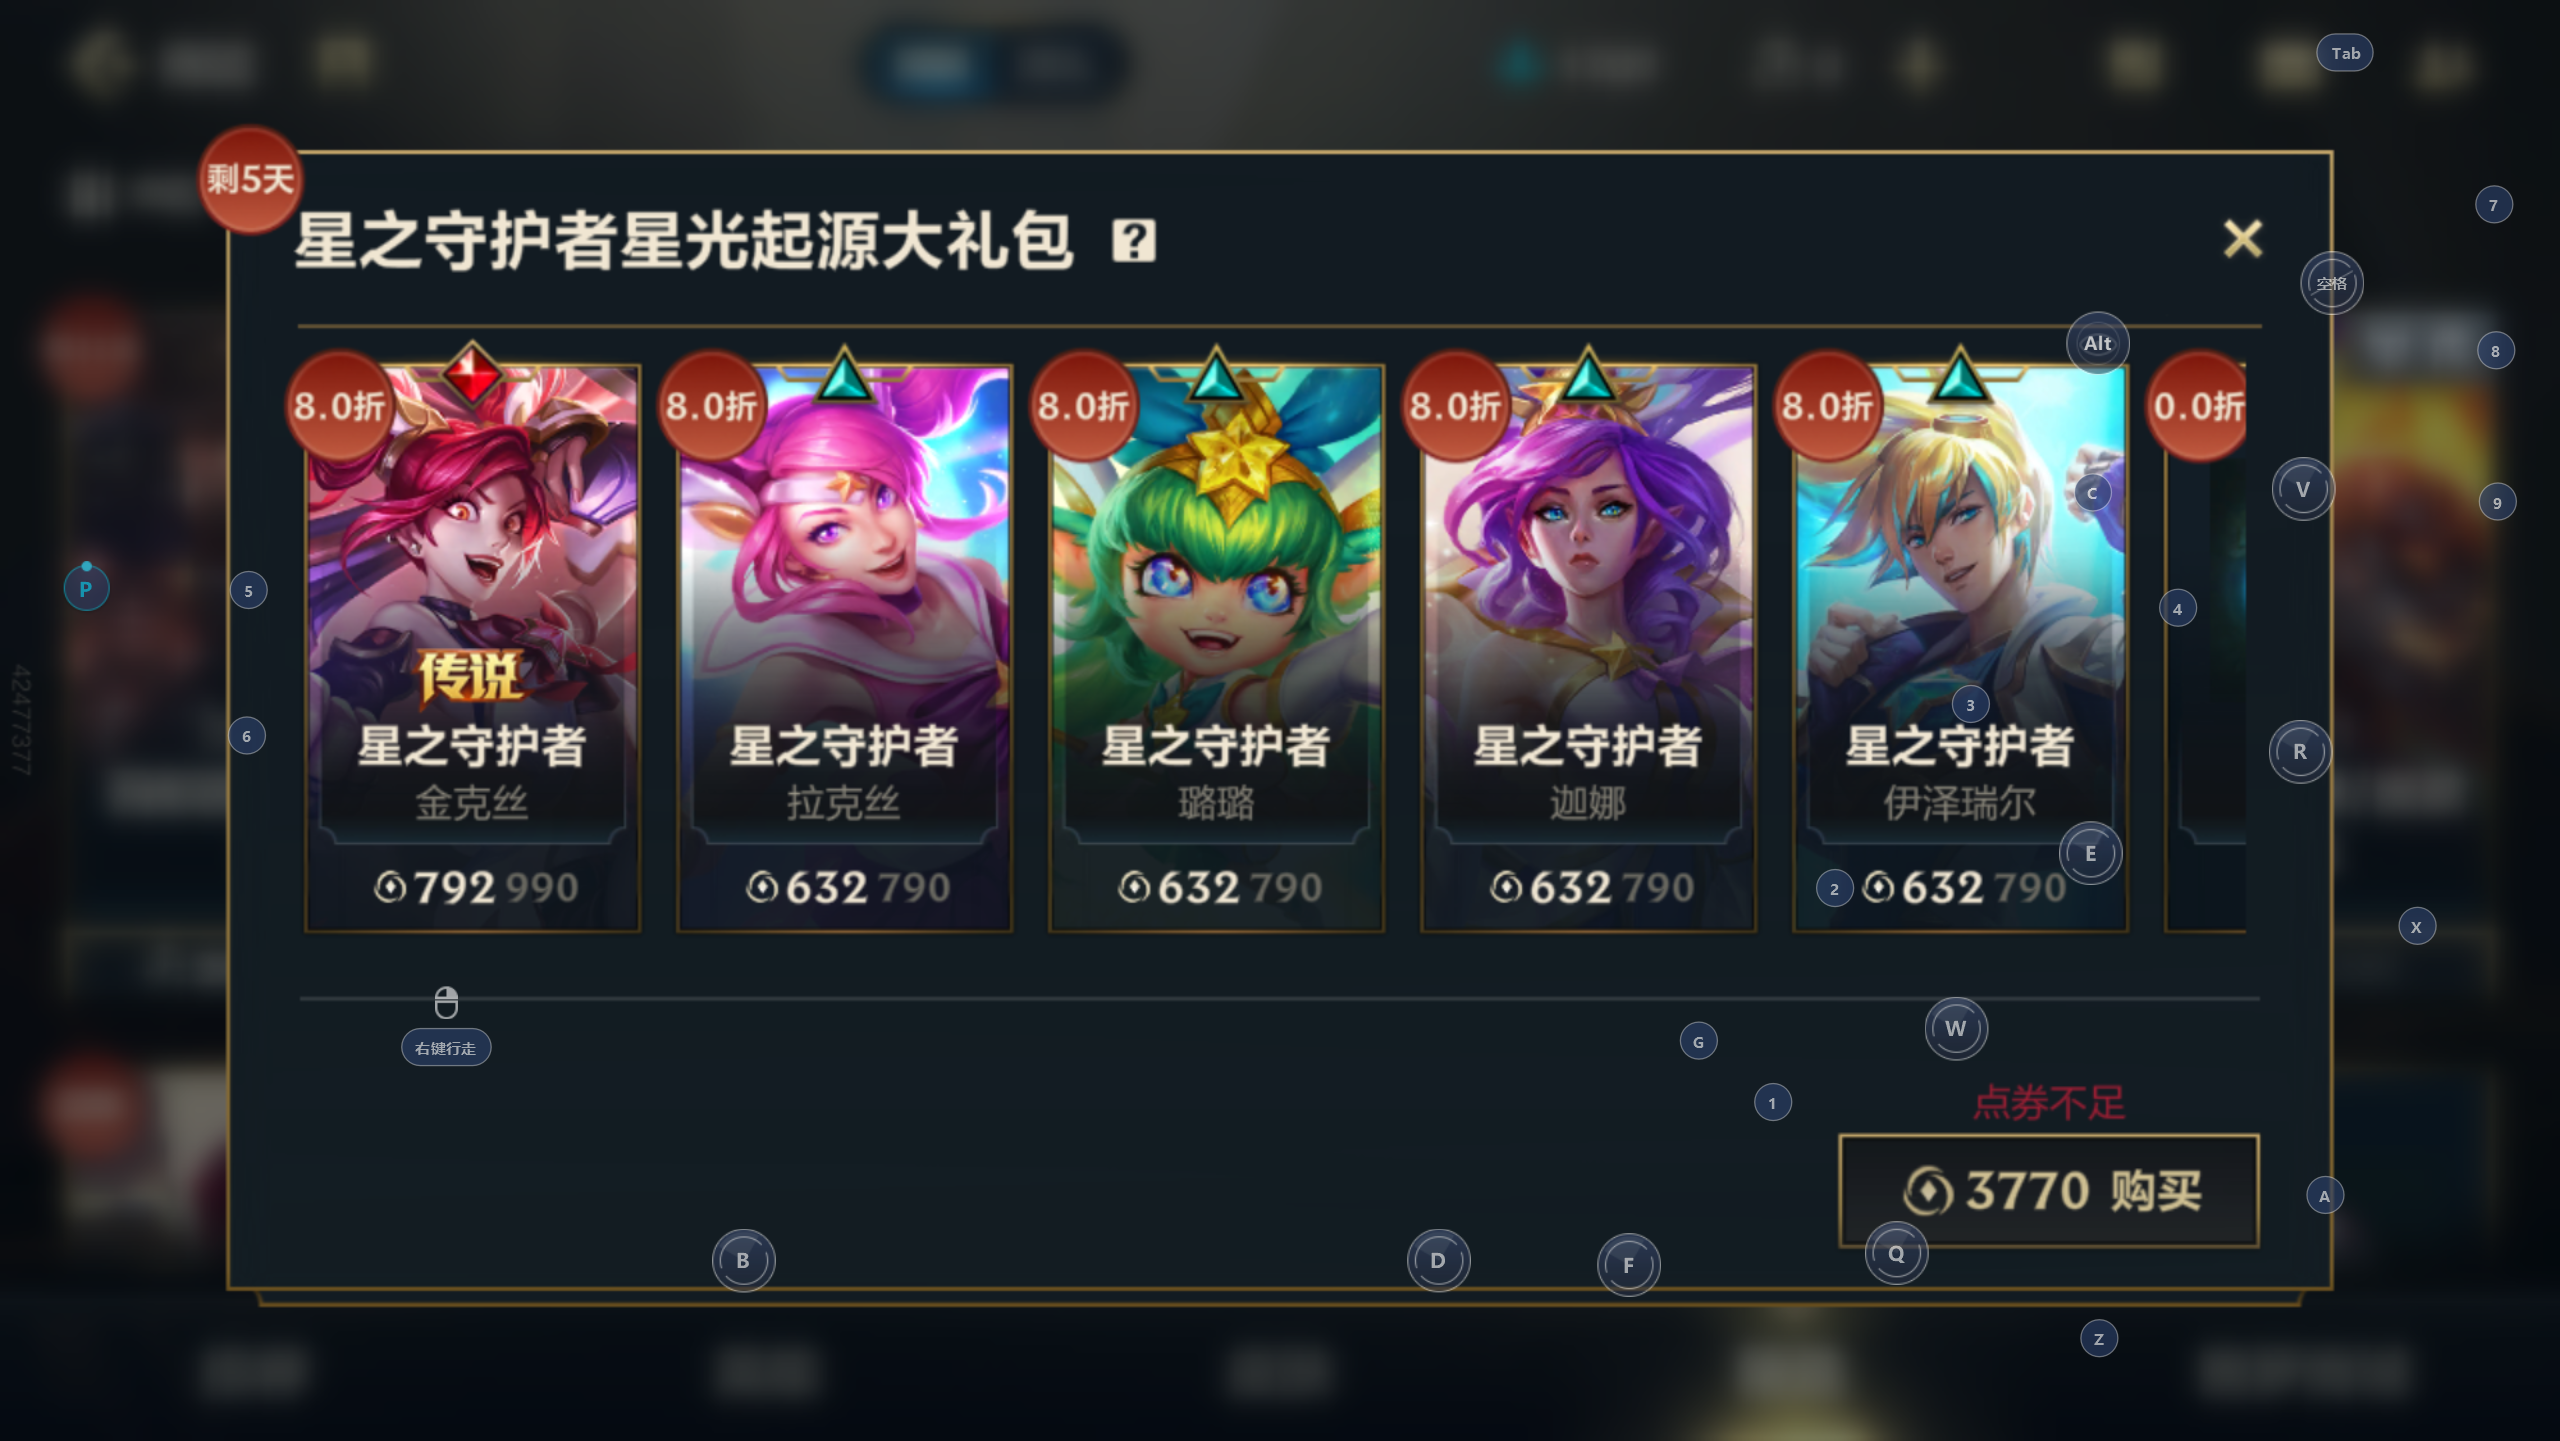The image size is (2560, 1441).
Task: Click the 剩5天 remaining days badge
Action: tap(250, 180)
